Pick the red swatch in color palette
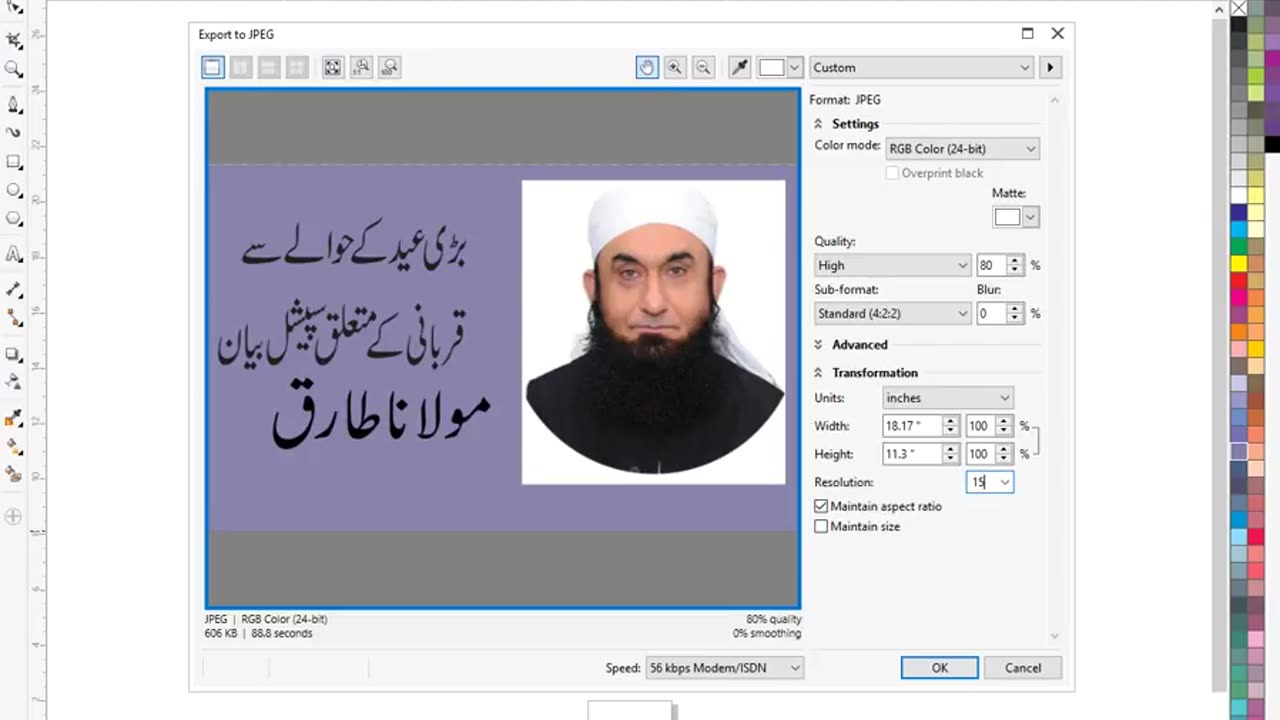1280x720 pixels. point(1239,281)
